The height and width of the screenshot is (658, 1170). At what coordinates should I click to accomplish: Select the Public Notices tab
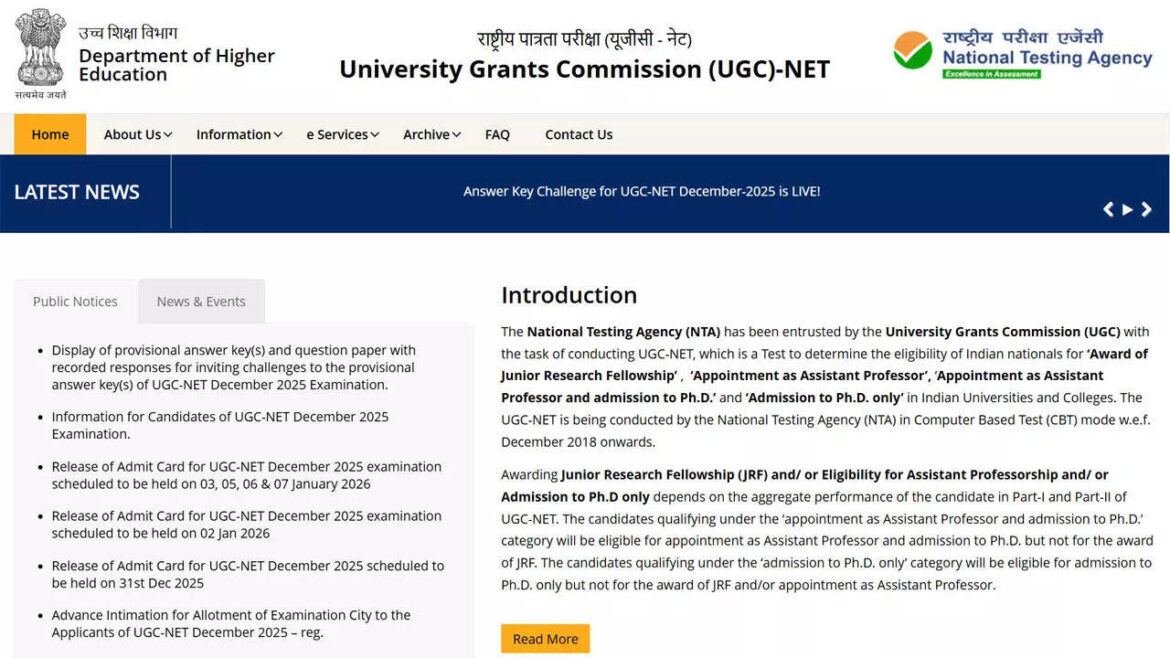pyautogui.click(x=74, y=301)
